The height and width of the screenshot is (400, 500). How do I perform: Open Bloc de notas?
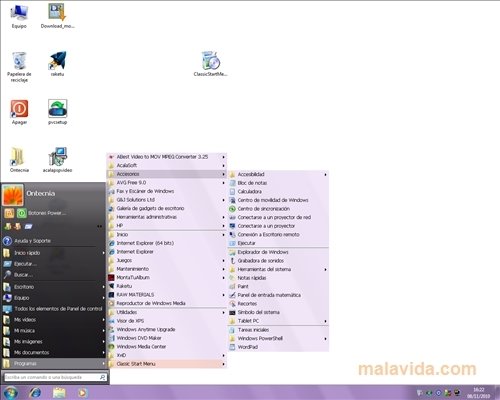point(279,183)
